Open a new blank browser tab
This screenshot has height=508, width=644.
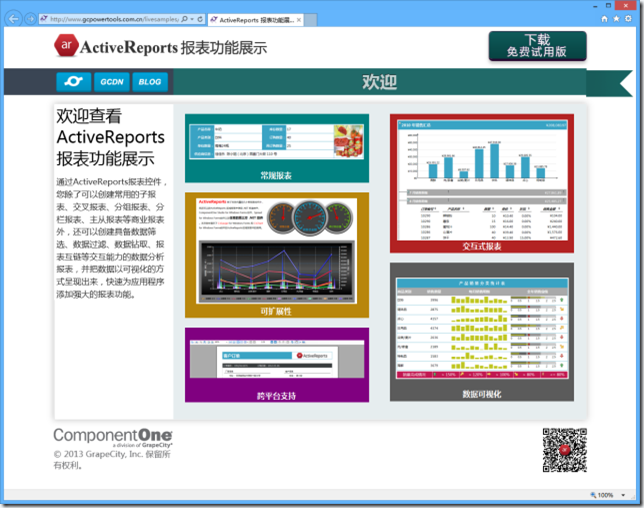[x=310, y=20]
